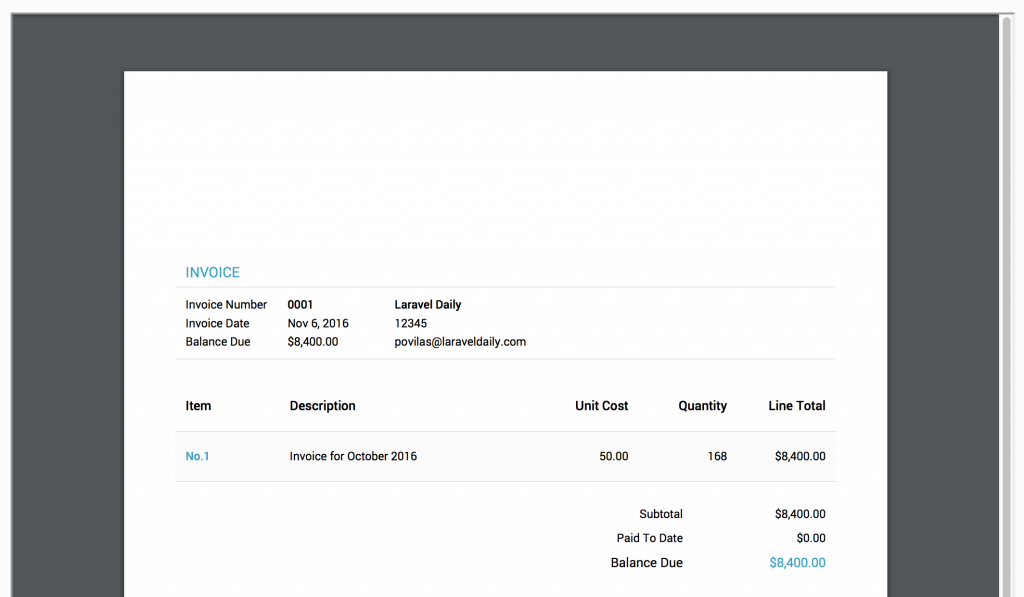The height and width of the screenshot is (597, 1024).
Task: Click the company name Laravel Daily
Action: point(428,304)
